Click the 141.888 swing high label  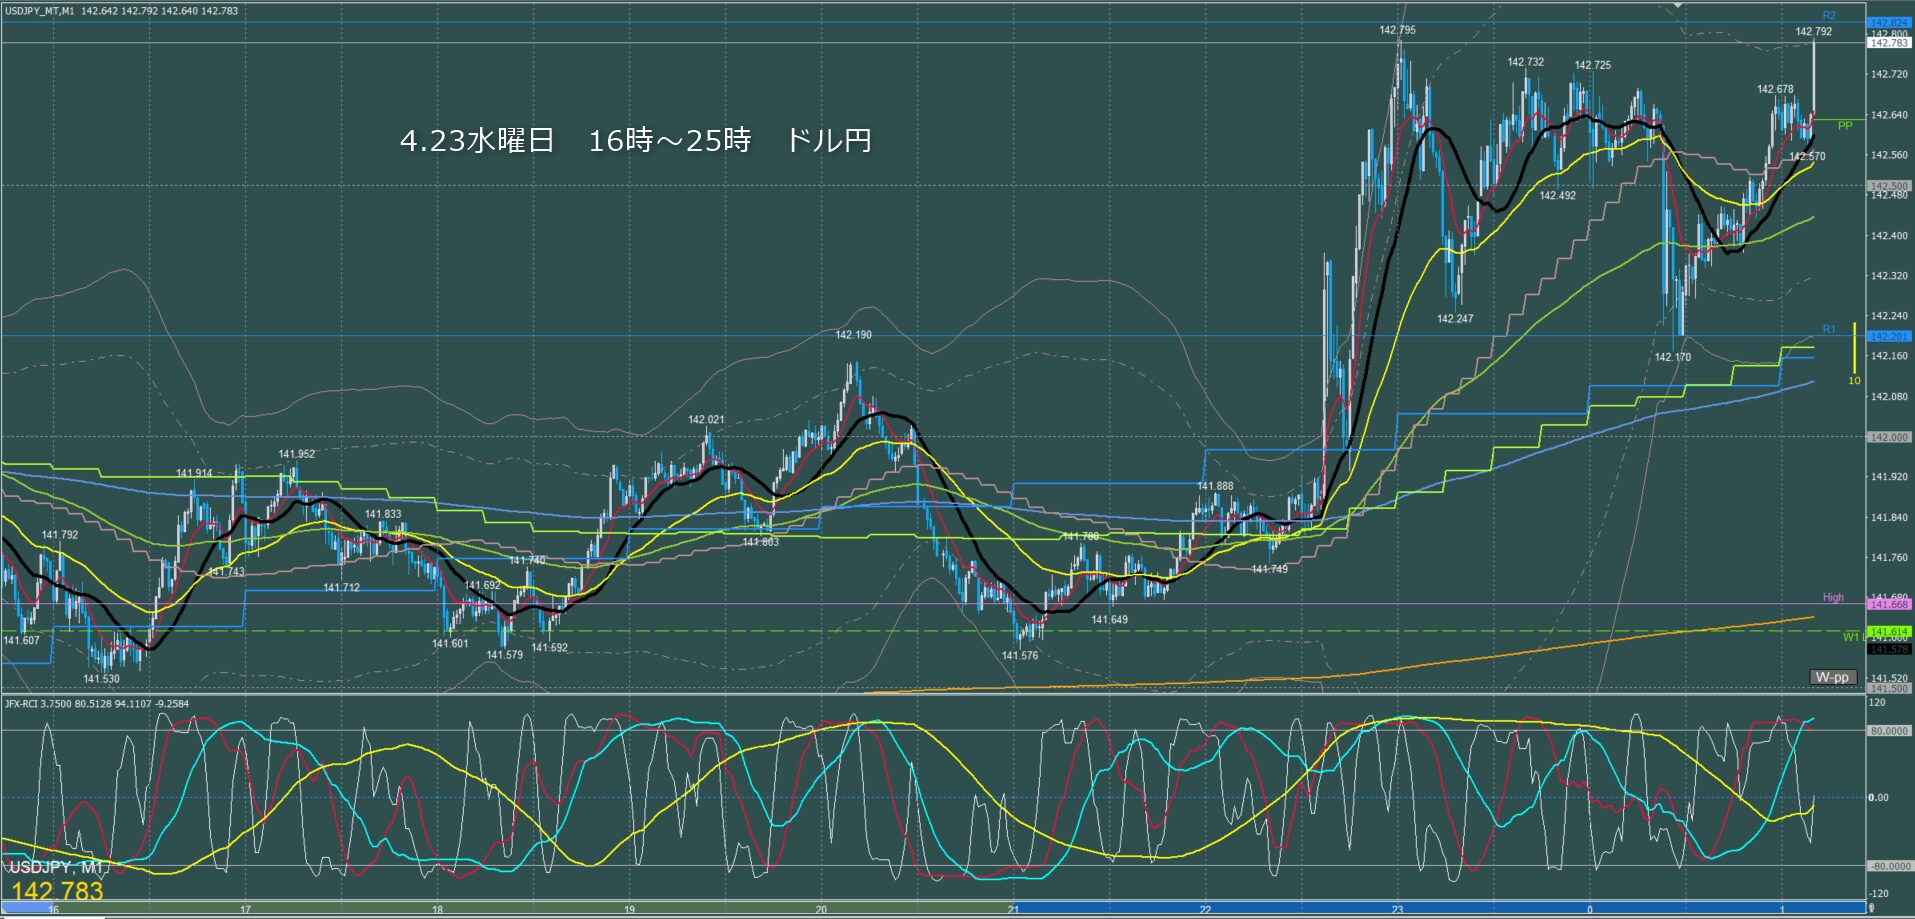coord(1215,486)
